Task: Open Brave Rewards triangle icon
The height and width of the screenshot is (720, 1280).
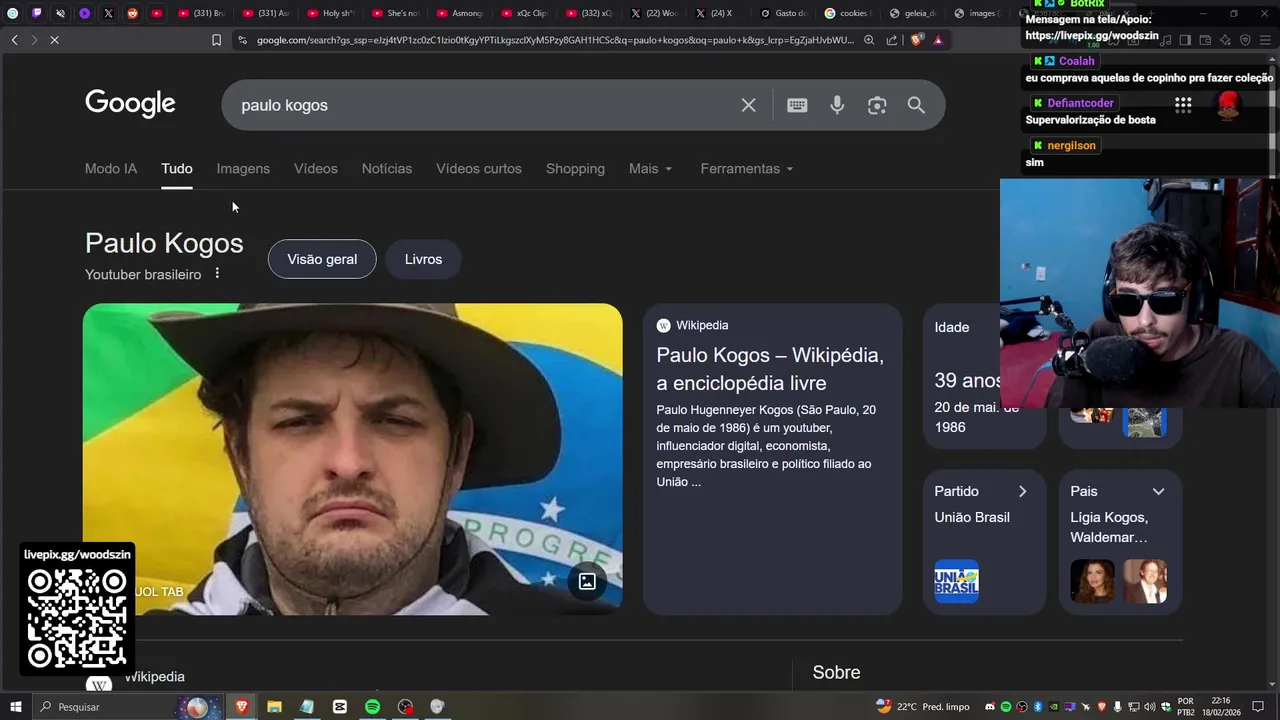Action: click(938, 40)
